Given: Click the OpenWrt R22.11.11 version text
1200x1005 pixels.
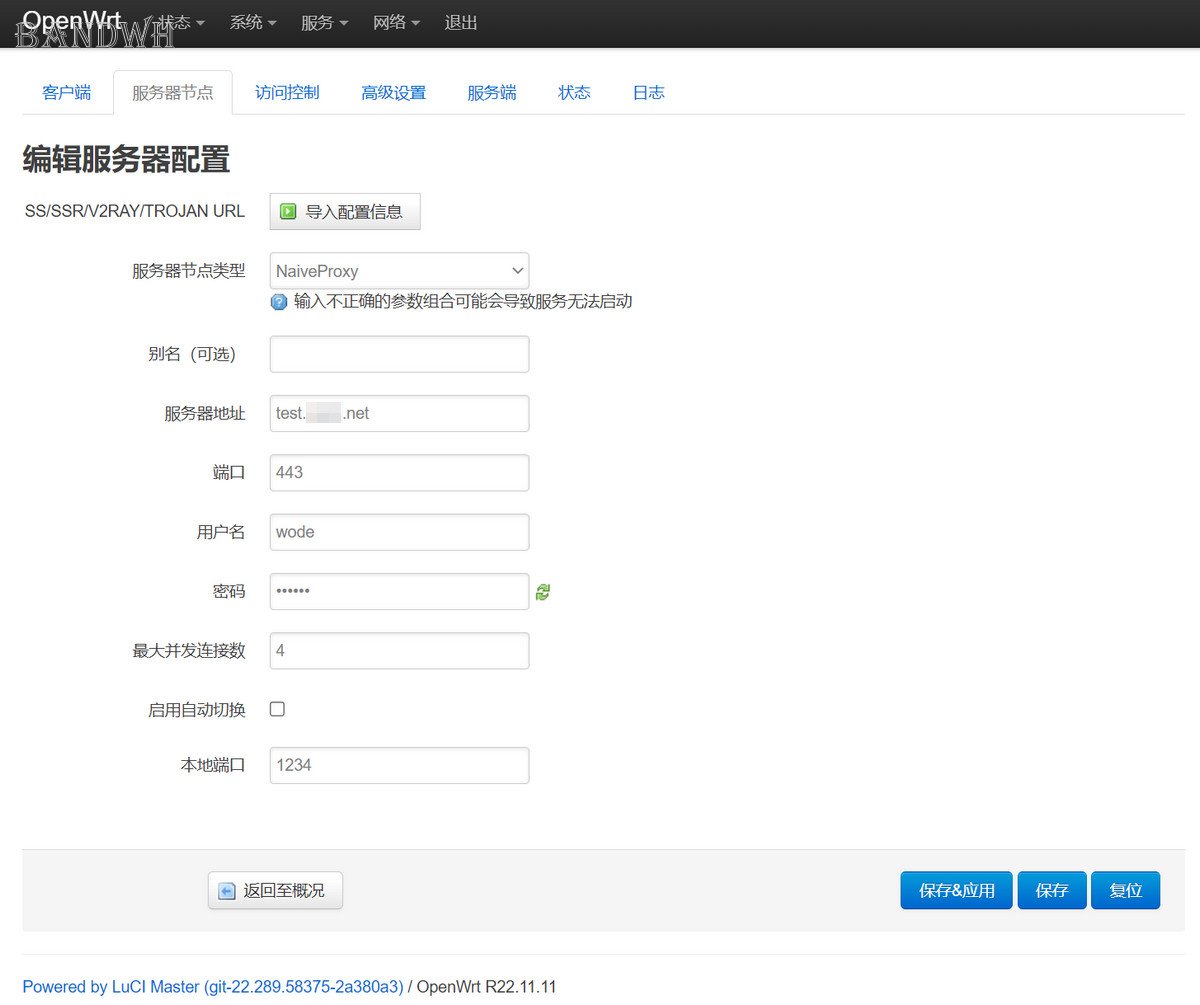Looking at the screenshot, I should pos(486,987).
